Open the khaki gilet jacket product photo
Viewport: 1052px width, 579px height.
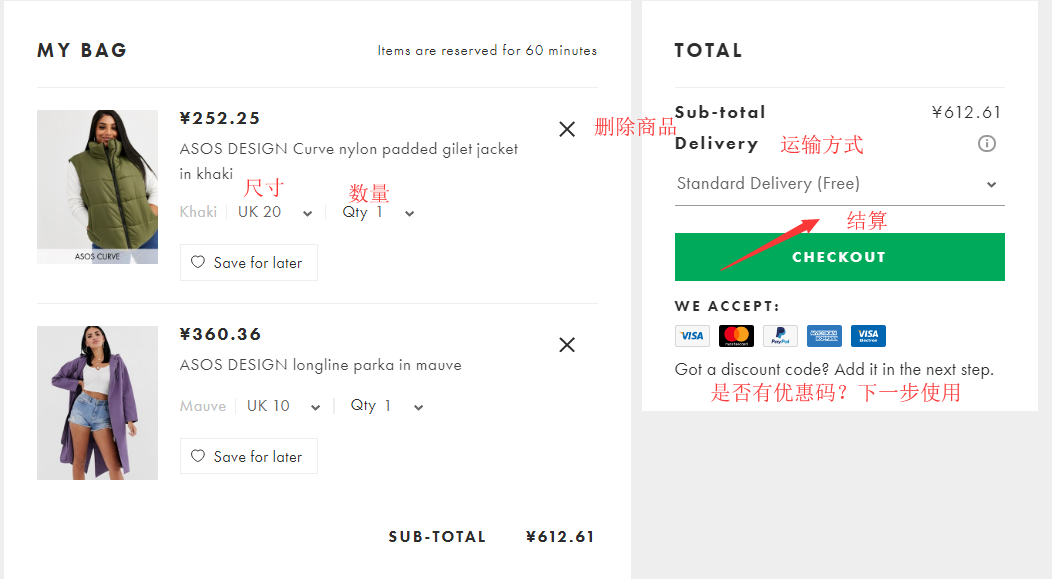[x=97, y=187]
